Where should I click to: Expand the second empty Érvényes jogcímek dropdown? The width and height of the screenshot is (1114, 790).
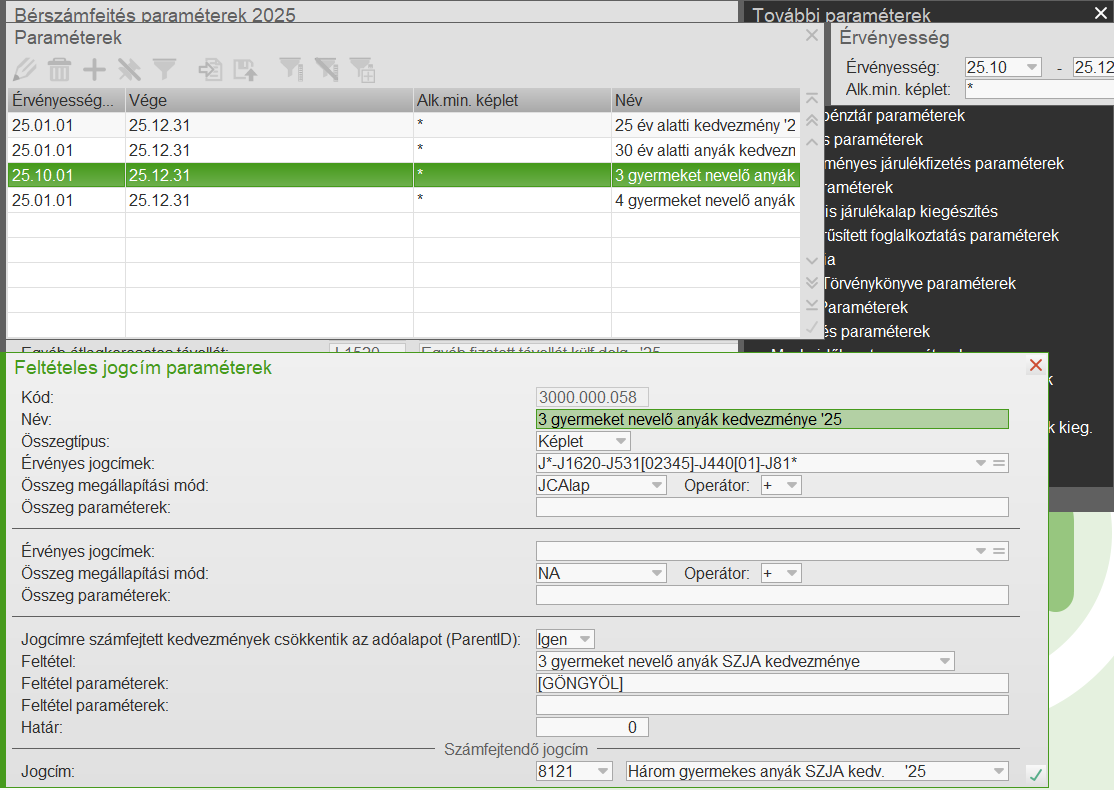981,551
